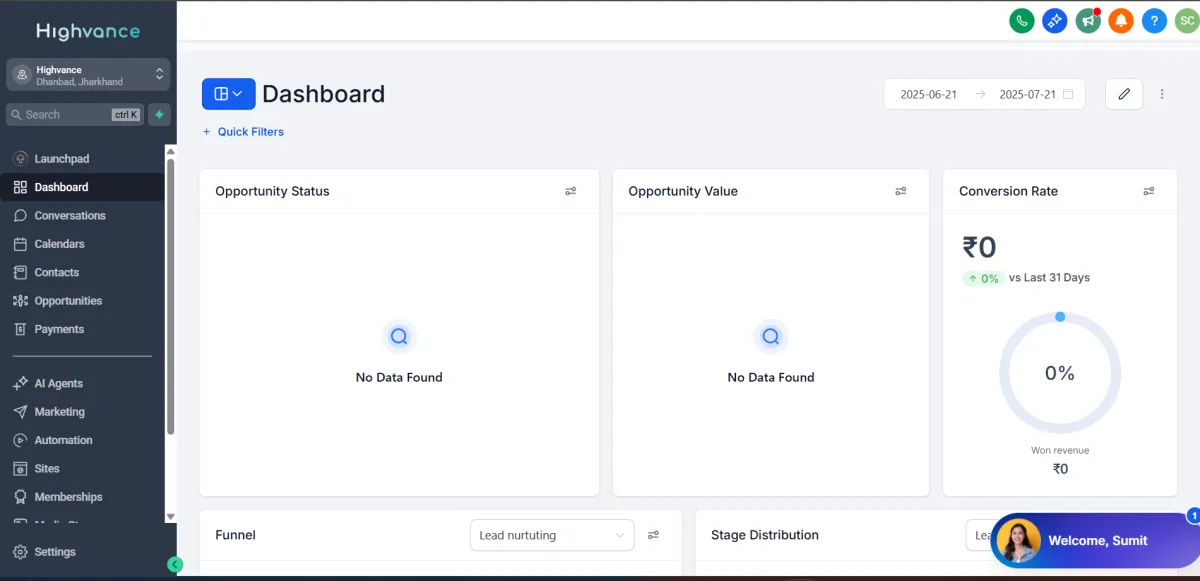Open the Lead nurtuting pipeline dropdown
This screenshot has height=581, width=1200.
pyautogui.click(x=552, y=535)
